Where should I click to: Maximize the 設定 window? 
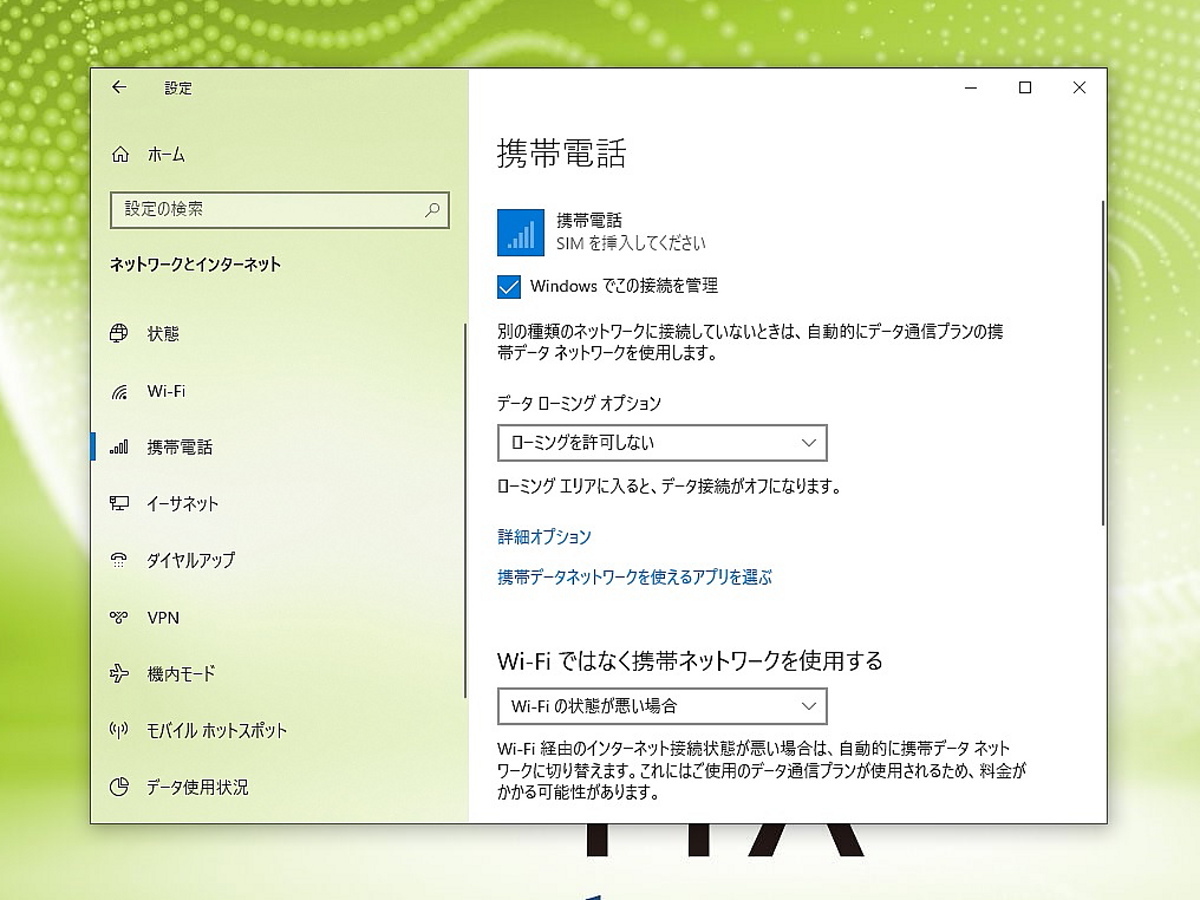[1025, 88]
